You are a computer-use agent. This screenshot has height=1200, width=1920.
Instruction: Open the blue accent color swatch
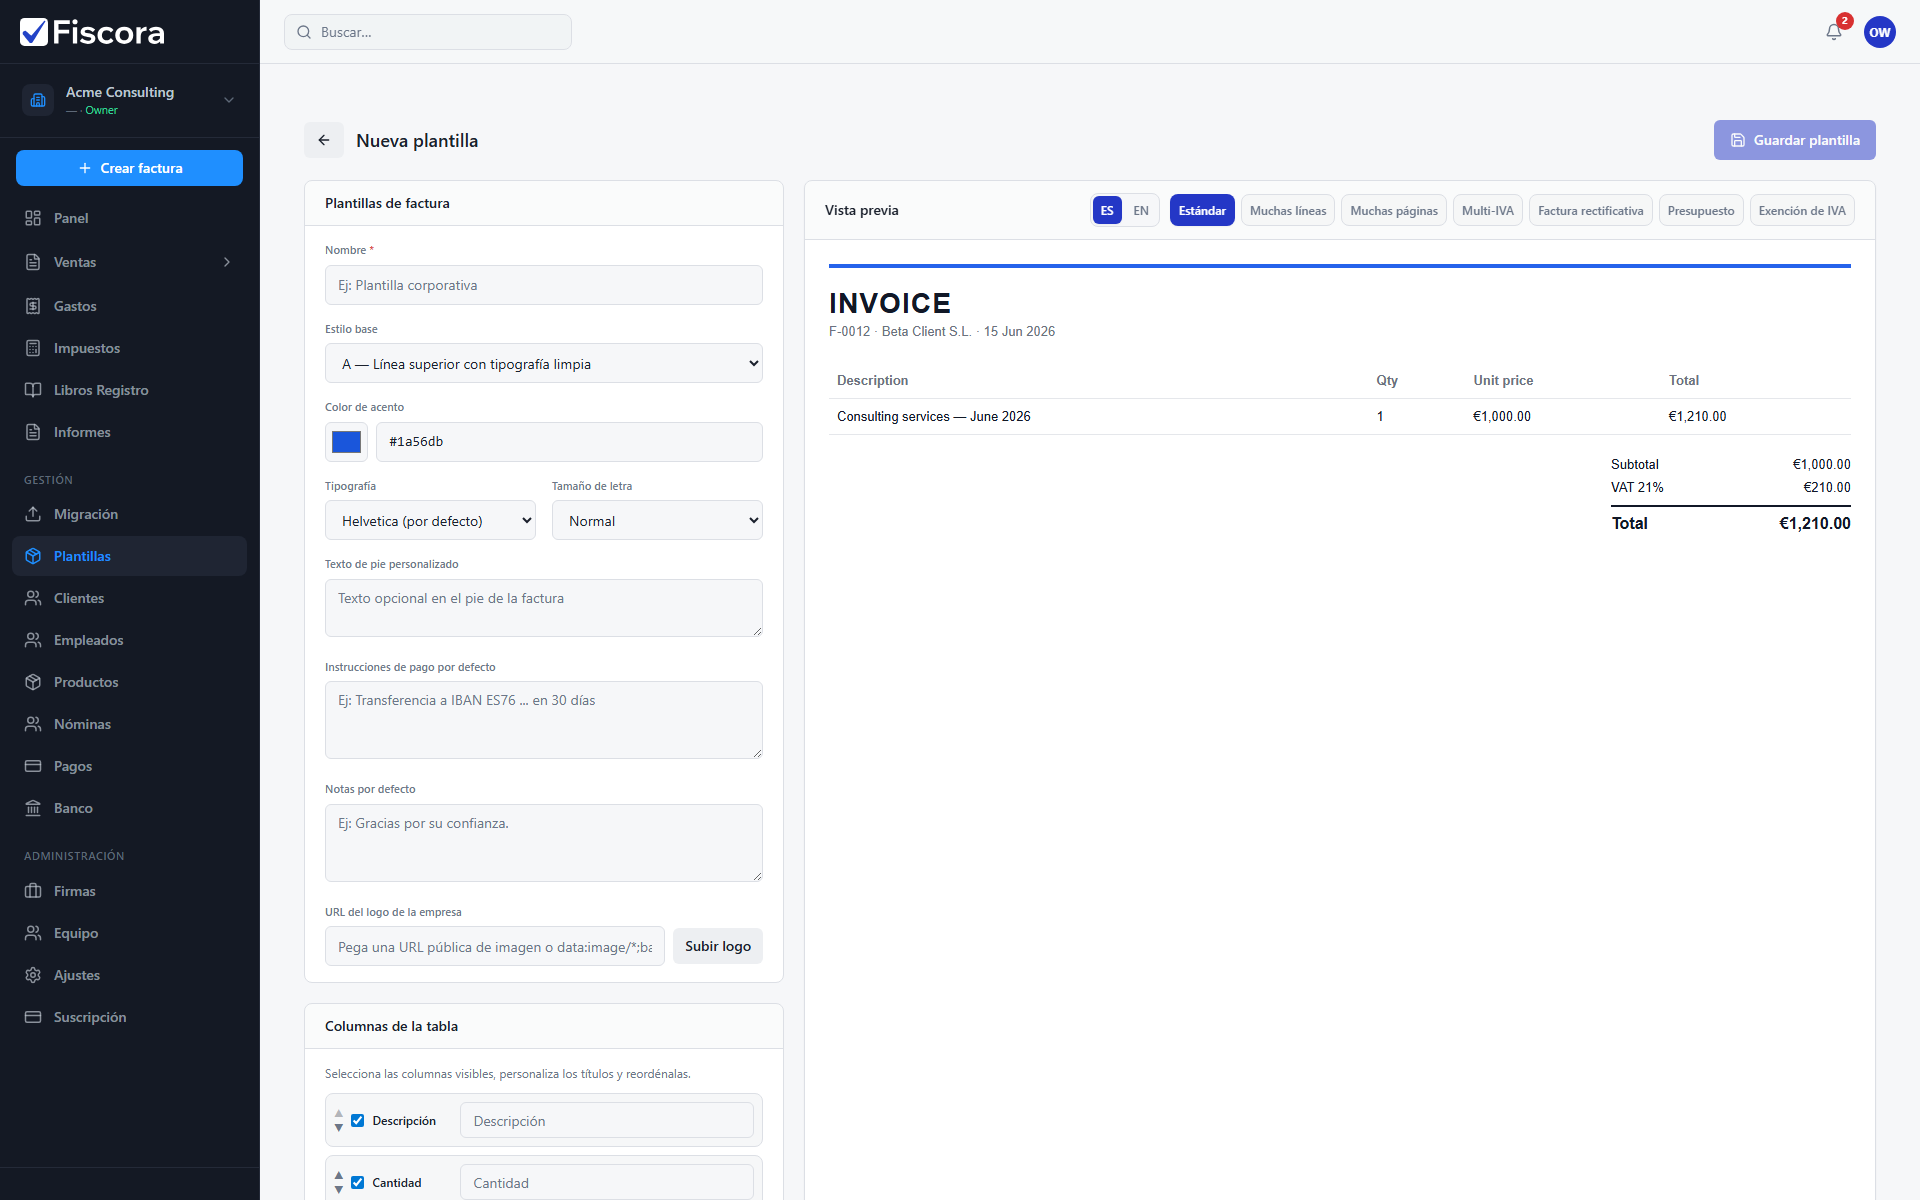[346, 442]
